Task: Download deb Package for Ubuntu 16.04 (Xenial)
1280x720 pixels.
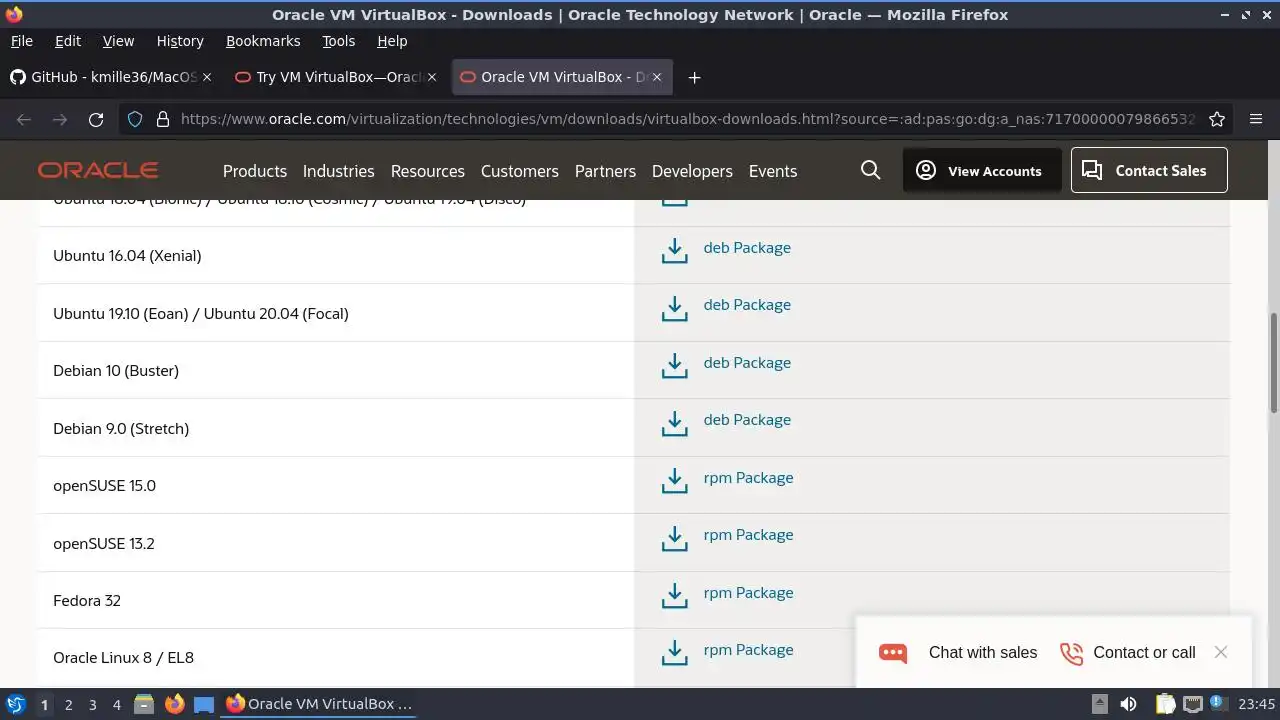Action: pyautogui.click(x=747, y=248)
